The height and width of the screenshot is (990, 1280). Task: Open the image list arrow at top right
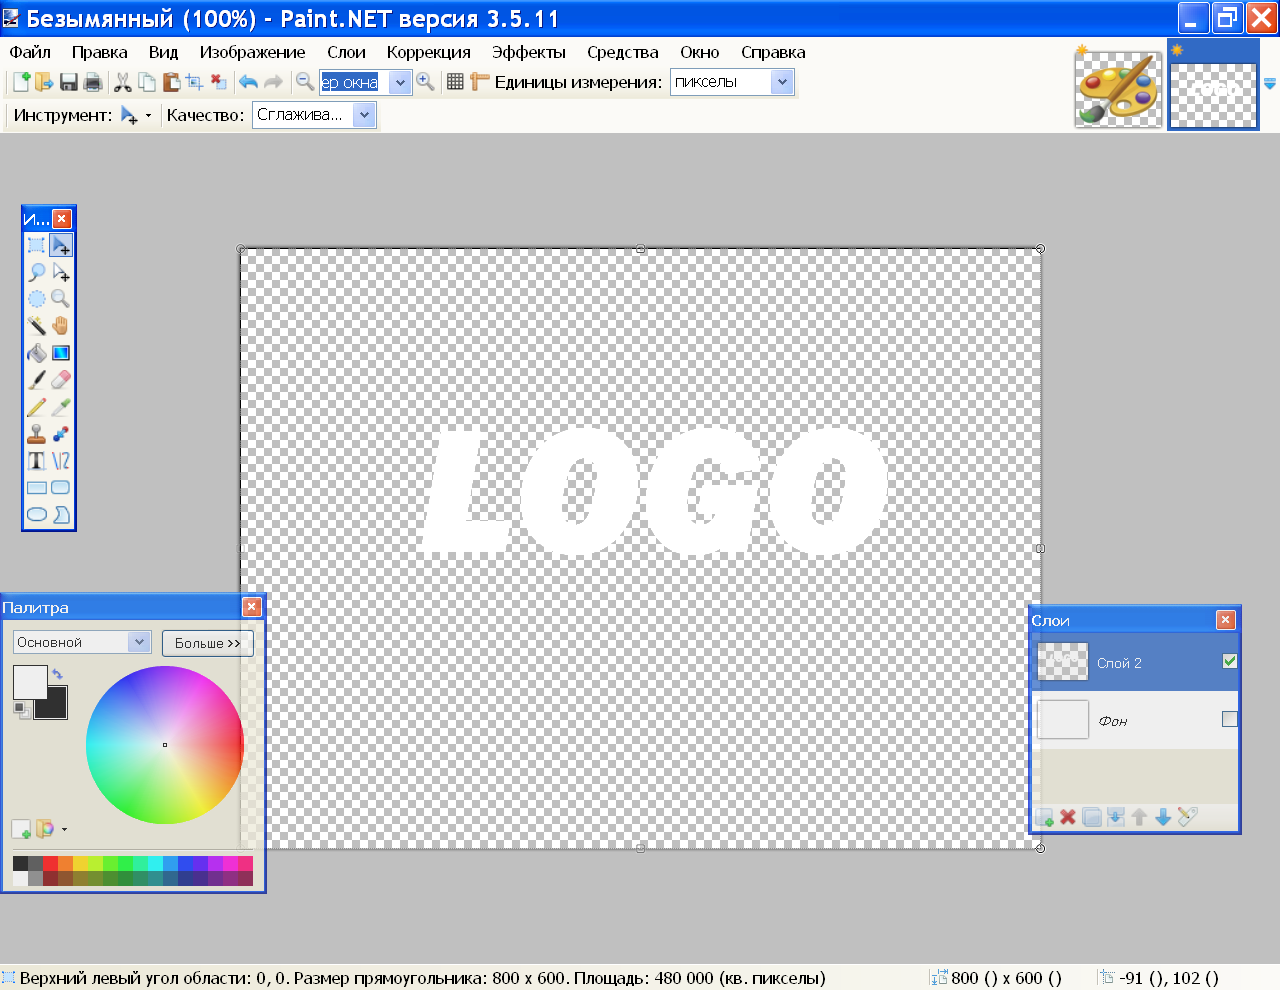[x=1270, y=85]
